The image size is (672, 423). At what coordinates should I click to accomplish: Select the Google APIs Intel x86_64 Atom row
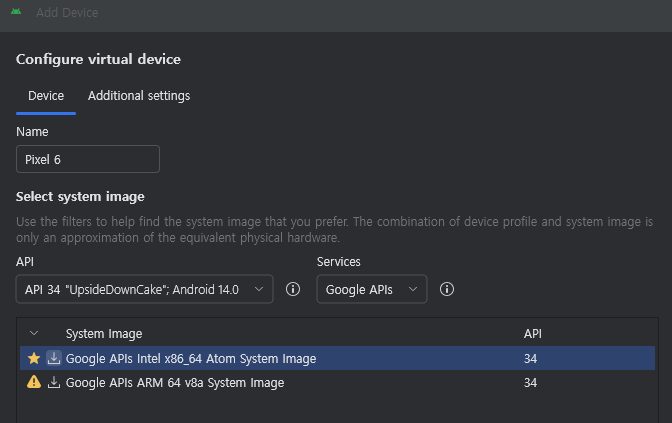pyautogui.click(x=337, y=358)
